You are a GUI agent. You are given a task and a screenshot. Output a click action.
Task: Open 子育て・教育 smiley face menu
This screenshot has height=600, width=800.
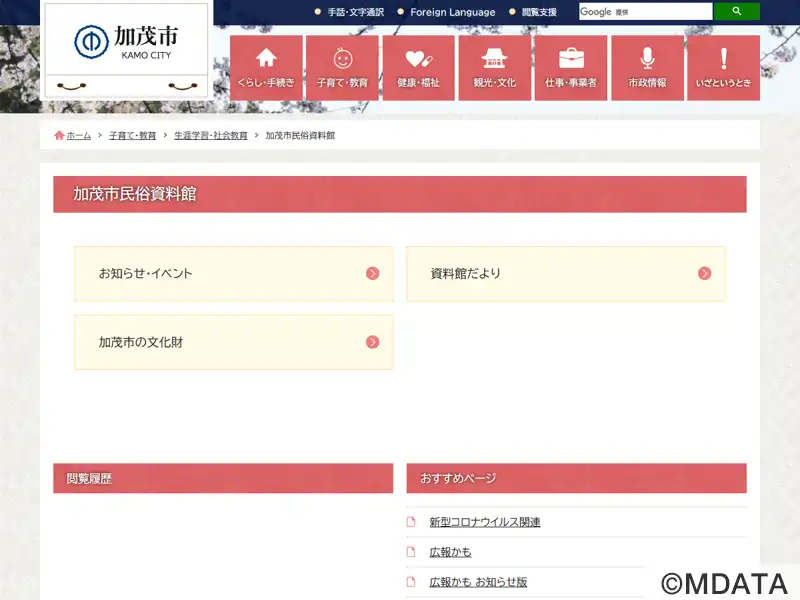342,68
